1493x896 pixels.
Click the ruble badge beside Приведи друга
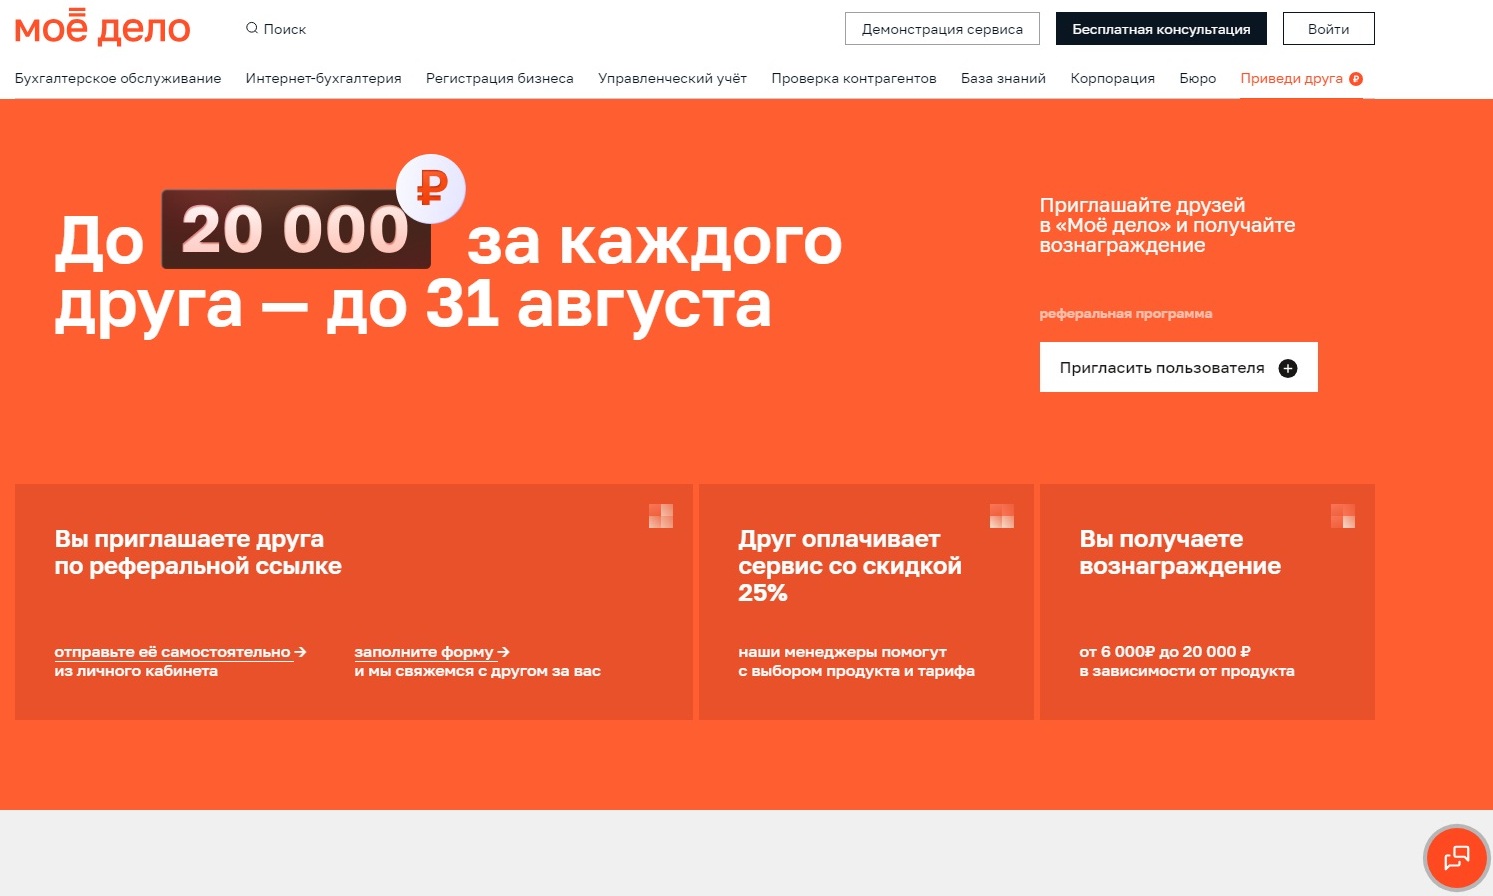[x=1356, y=79]
